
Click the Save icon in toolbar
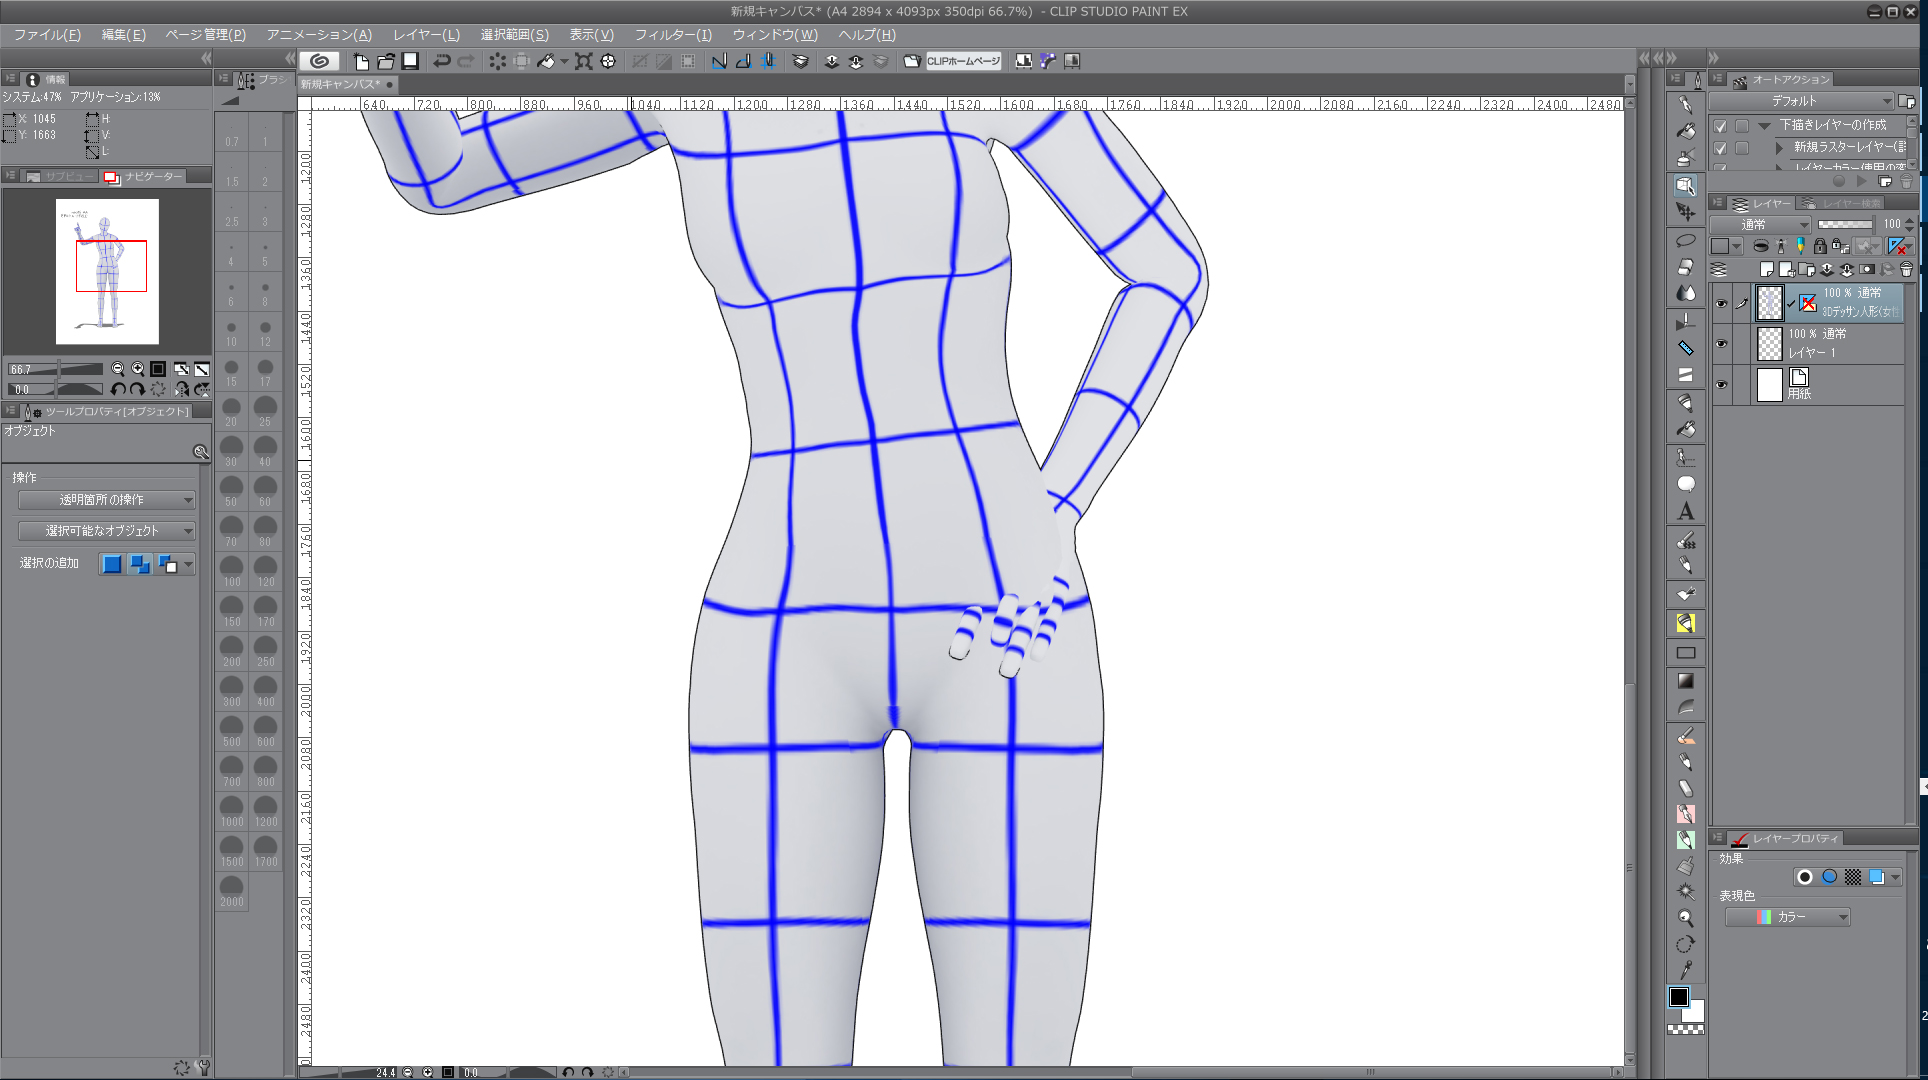[410, 61]
